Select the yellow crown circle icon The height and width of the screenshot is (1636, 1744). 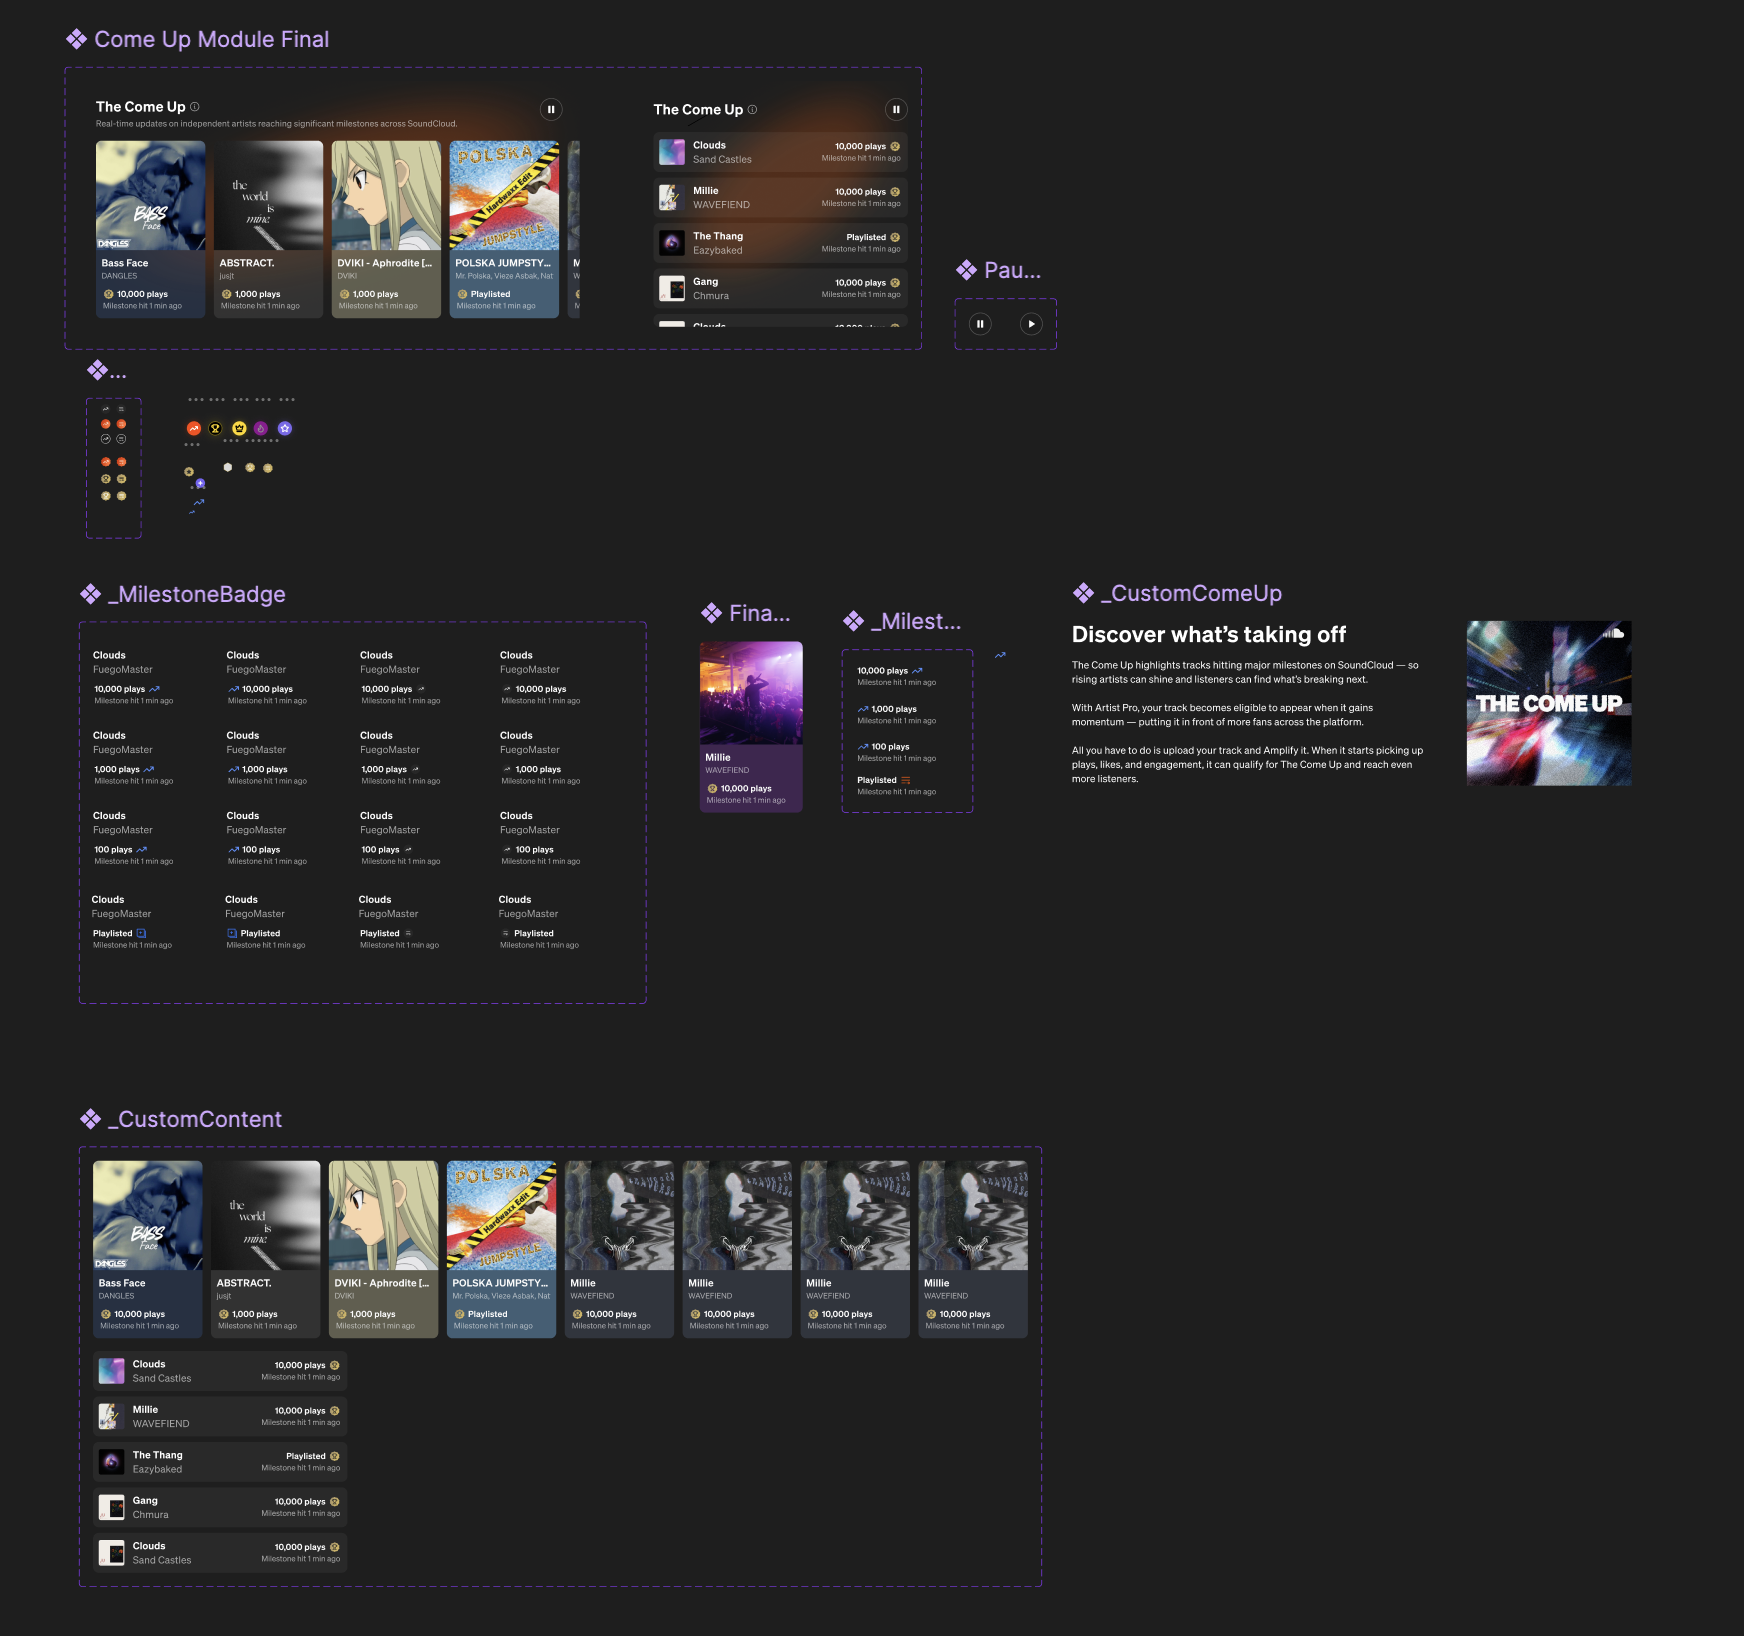click(x=239, y=428)
